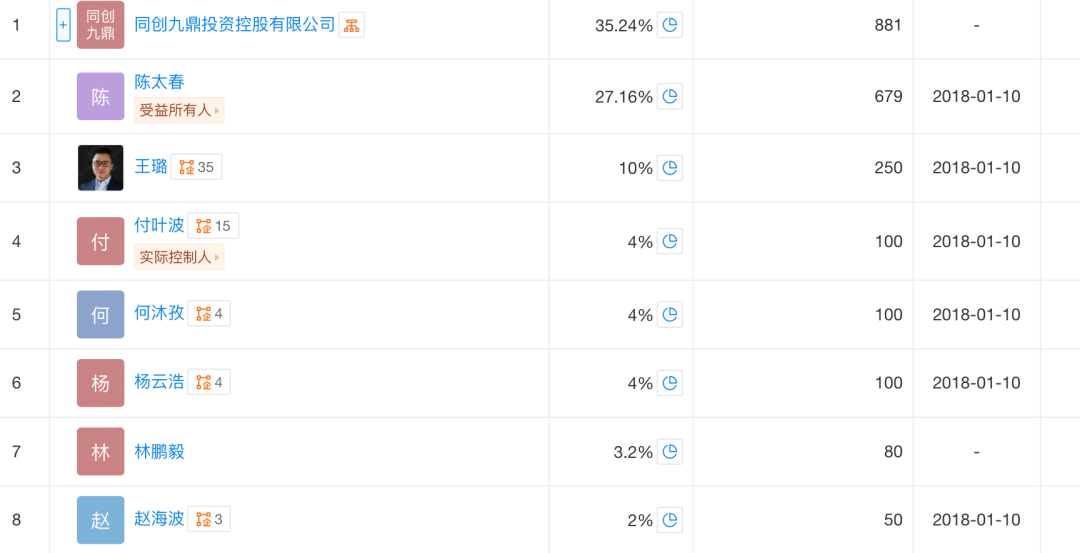Click 王璐's profile photo thumbnail

(x=100, y=168)
